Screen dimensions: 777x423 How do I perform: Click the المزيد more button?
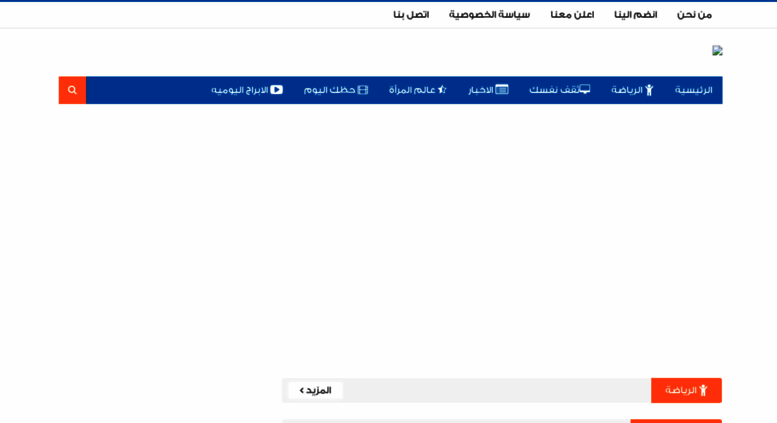(315, 390)
